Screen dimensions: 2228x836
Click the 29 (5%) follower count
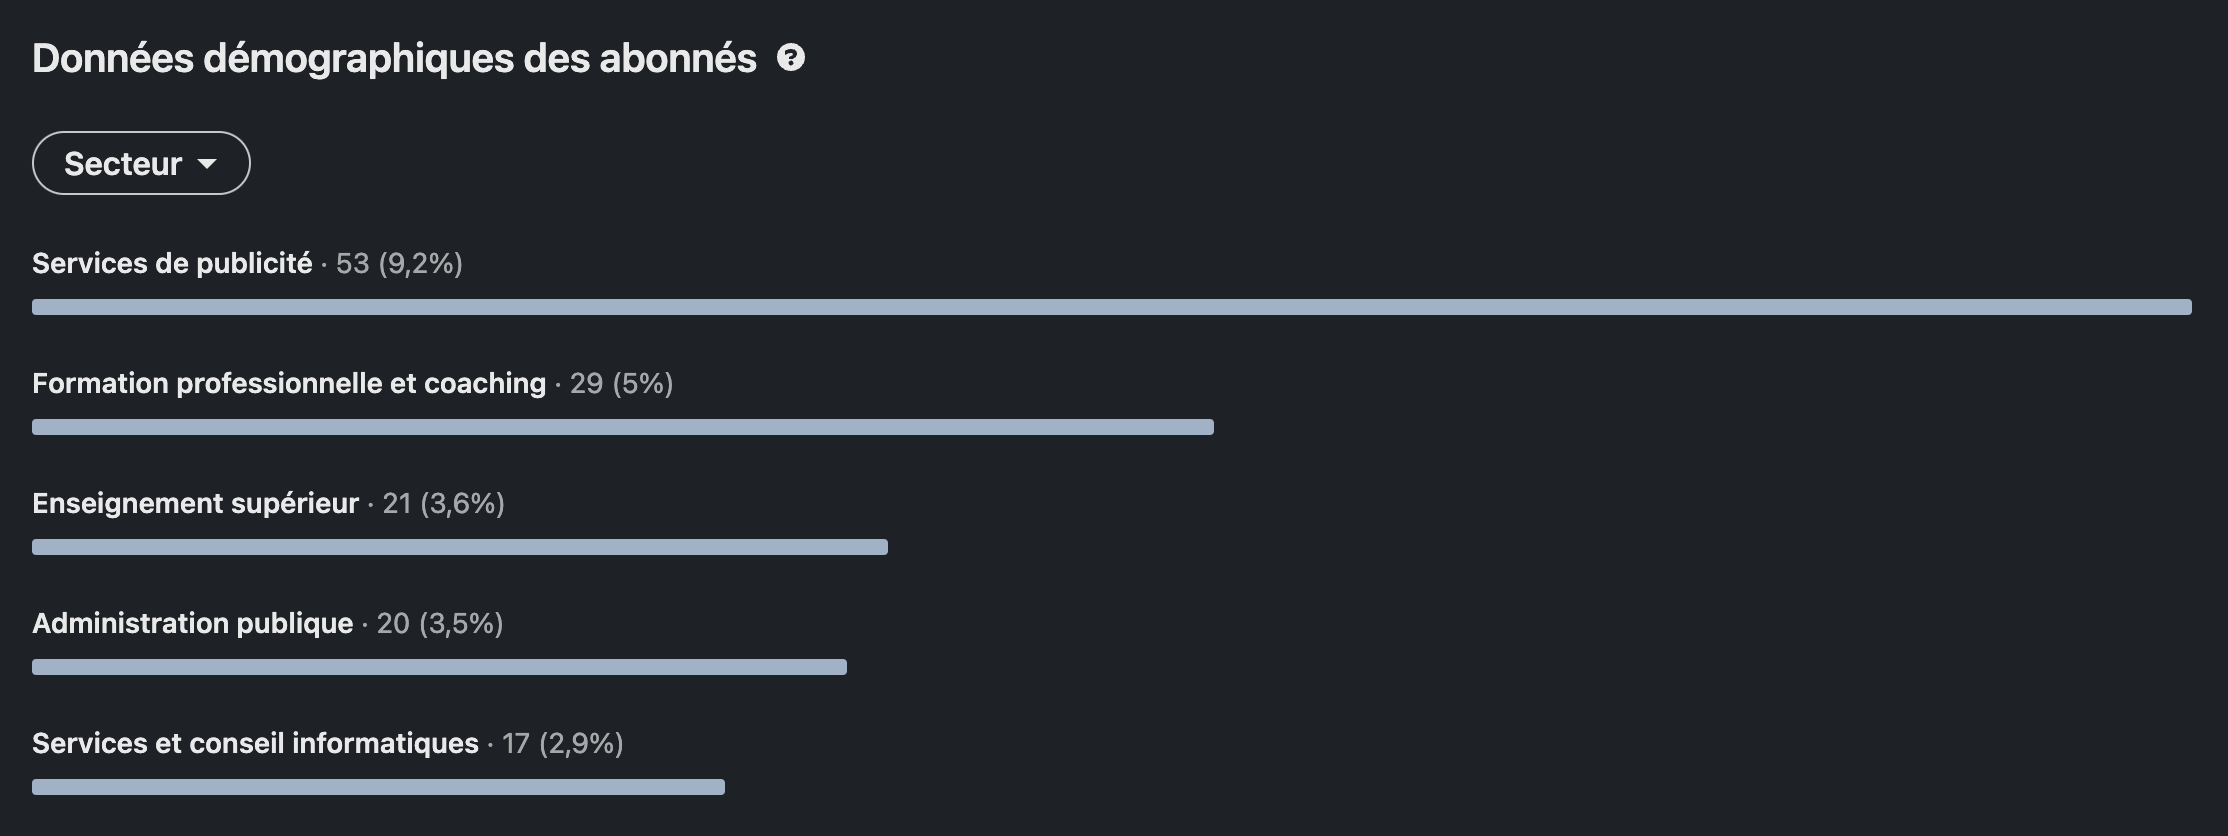coord(621,383)
